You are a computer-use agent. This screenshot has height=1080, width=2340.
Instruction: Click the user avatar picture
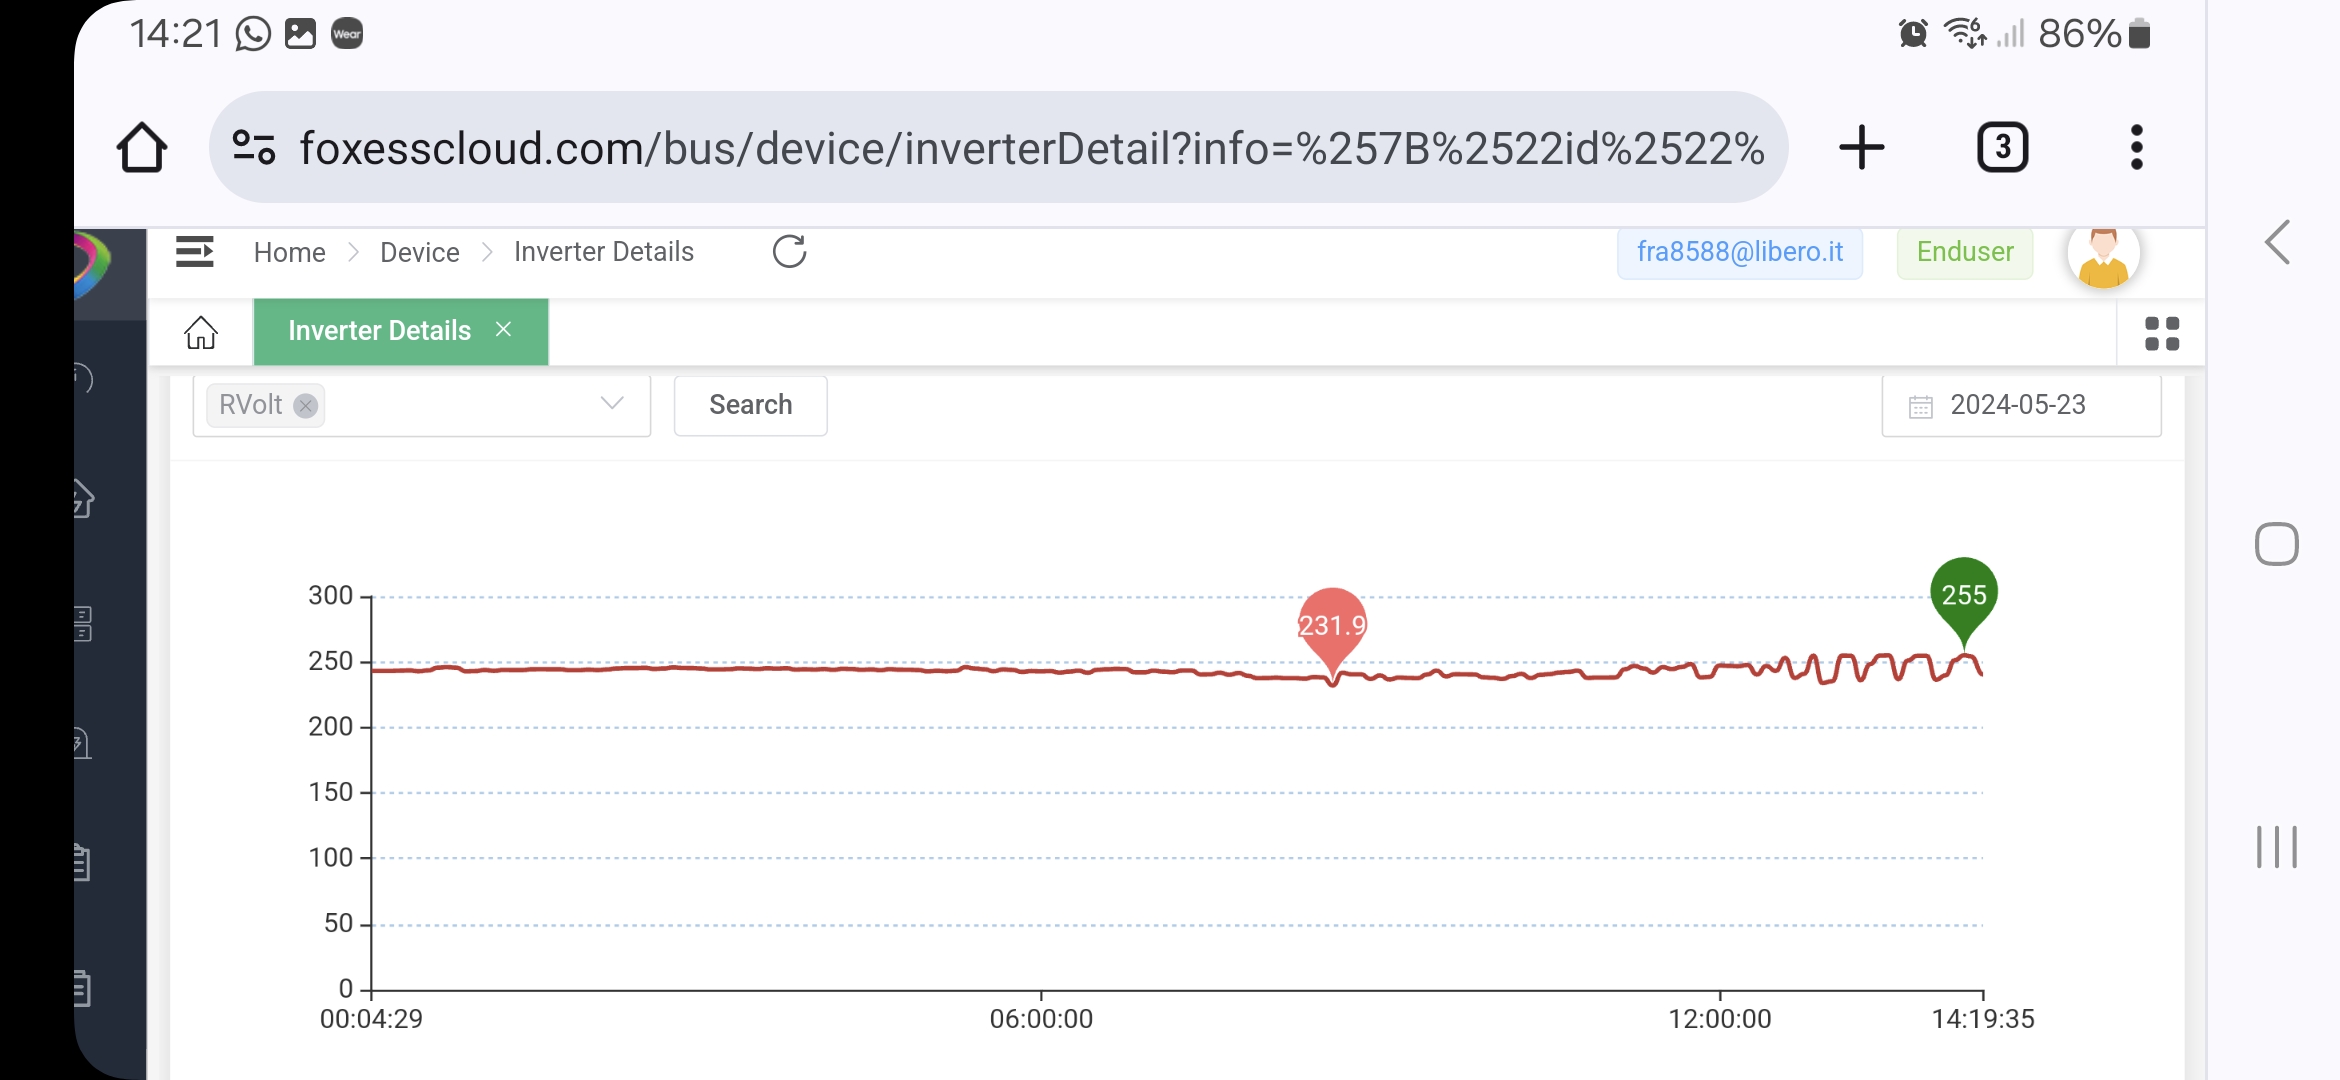2104,254
